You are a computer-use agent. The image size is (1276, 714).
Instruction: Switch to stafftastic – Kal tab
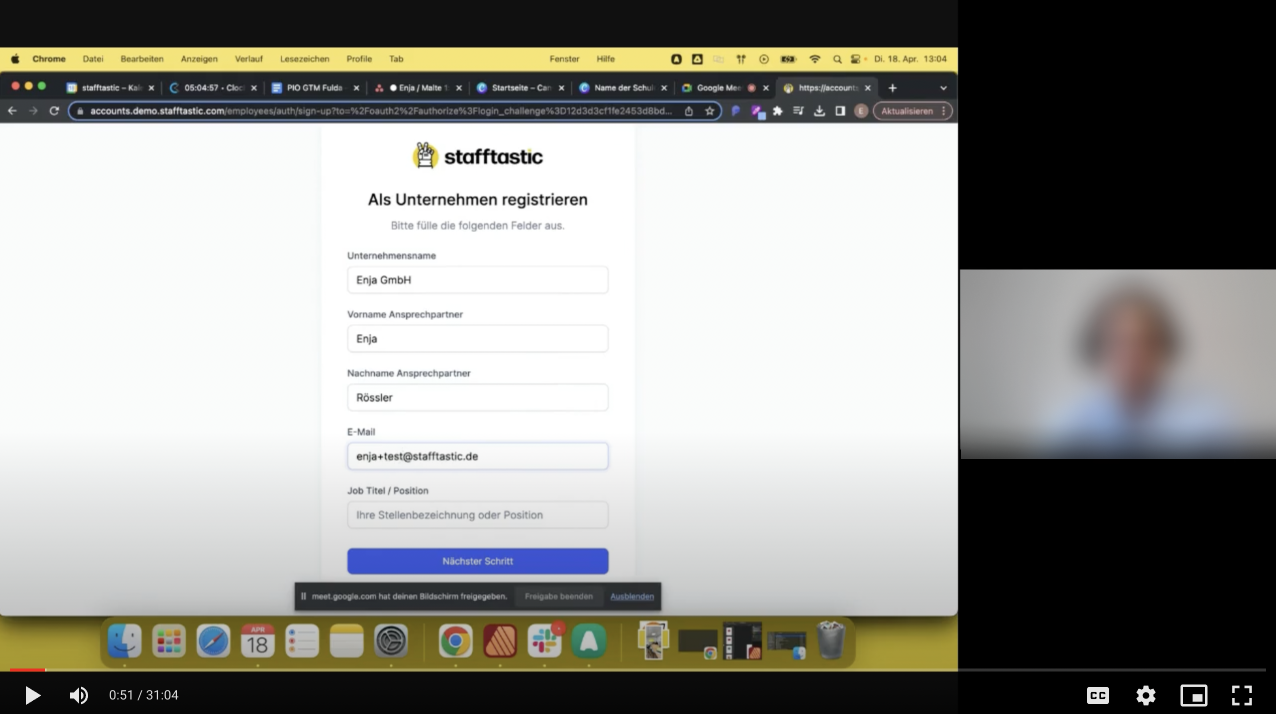click(x=110, y=88)
